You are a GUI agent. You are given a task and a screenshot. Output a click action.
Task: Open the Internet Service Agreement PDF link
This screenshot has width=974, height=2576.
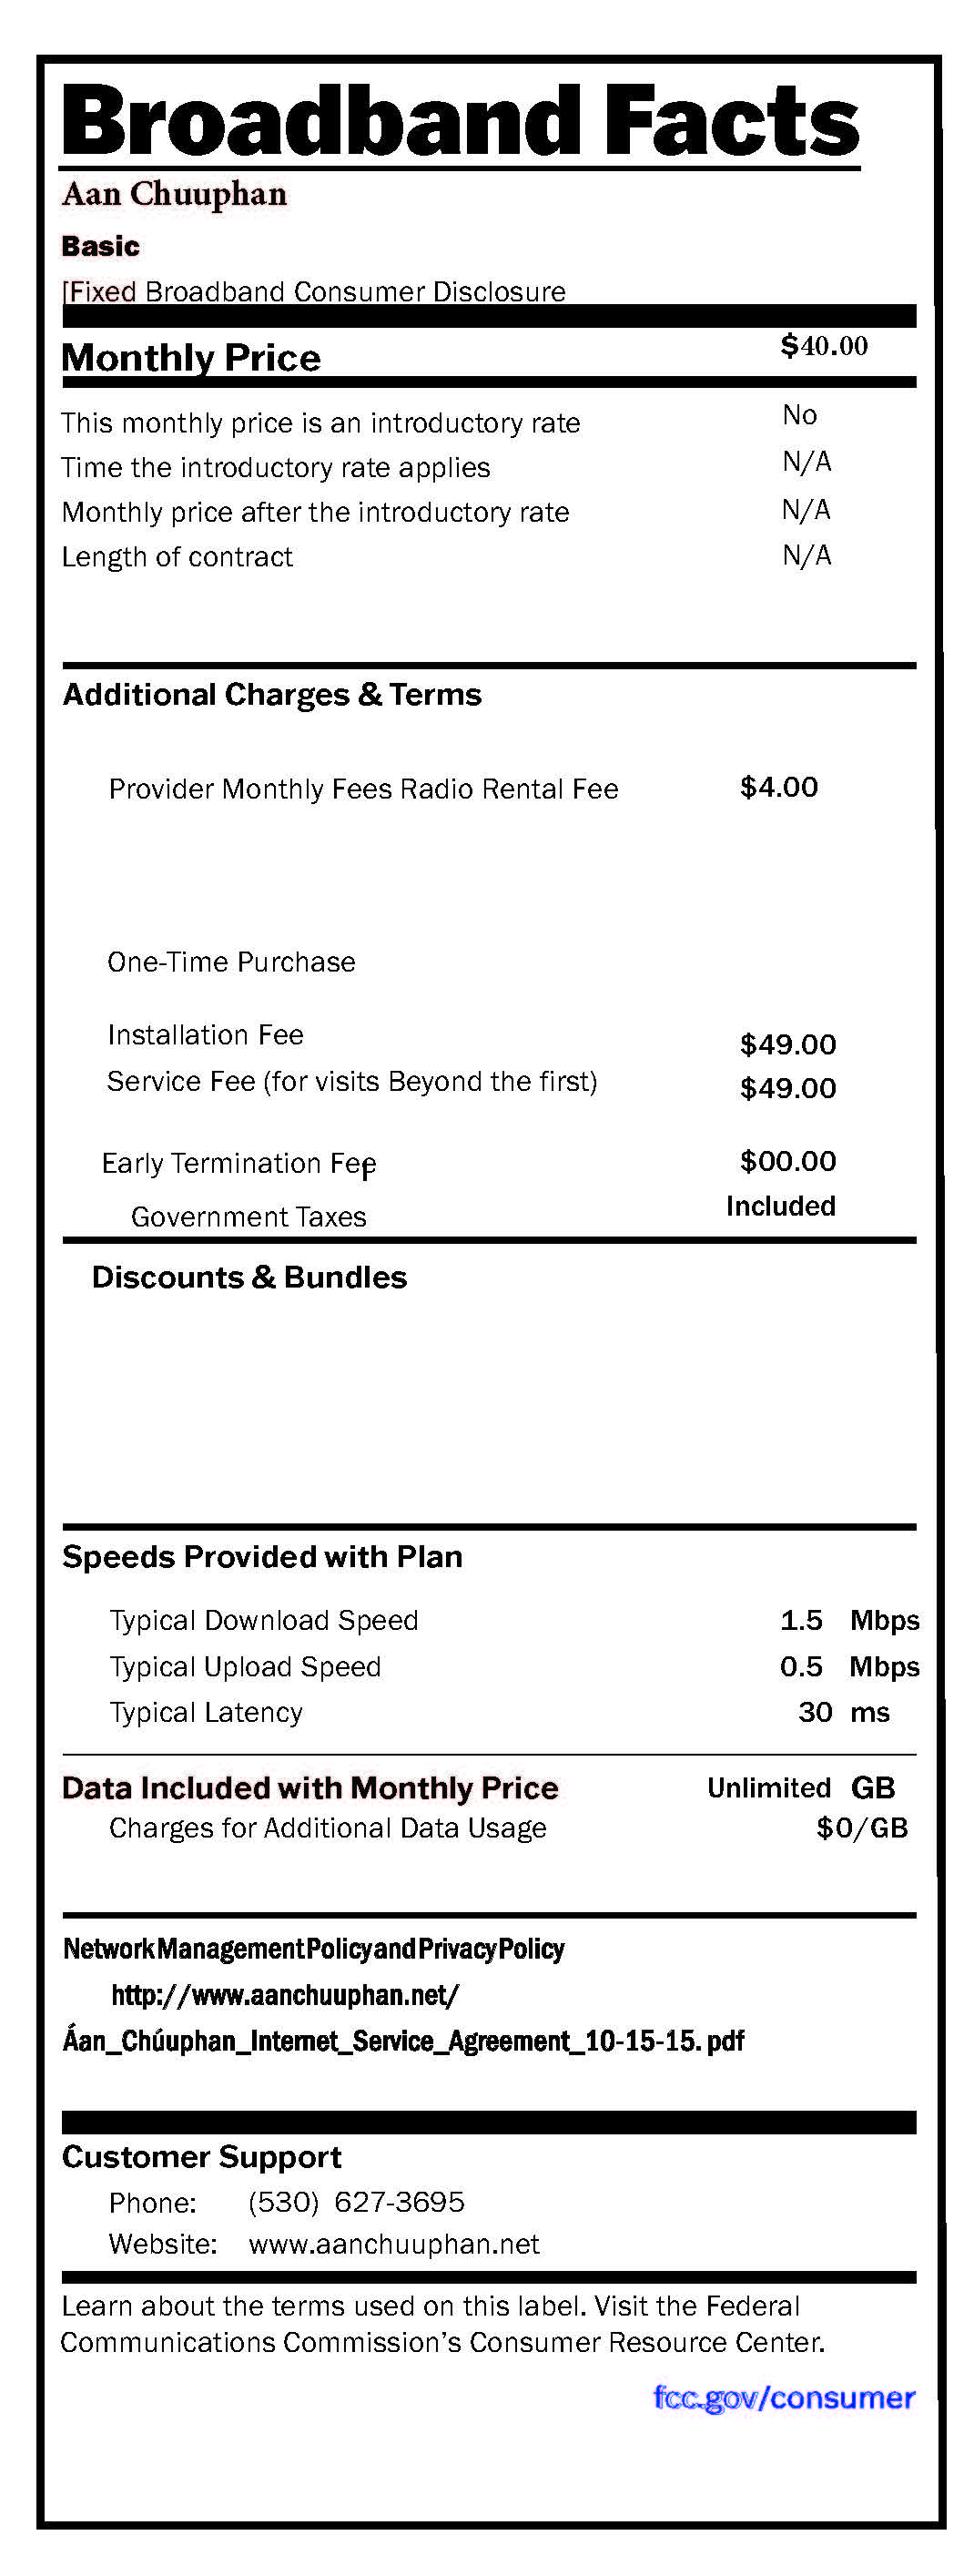(x=403, y=2040)
